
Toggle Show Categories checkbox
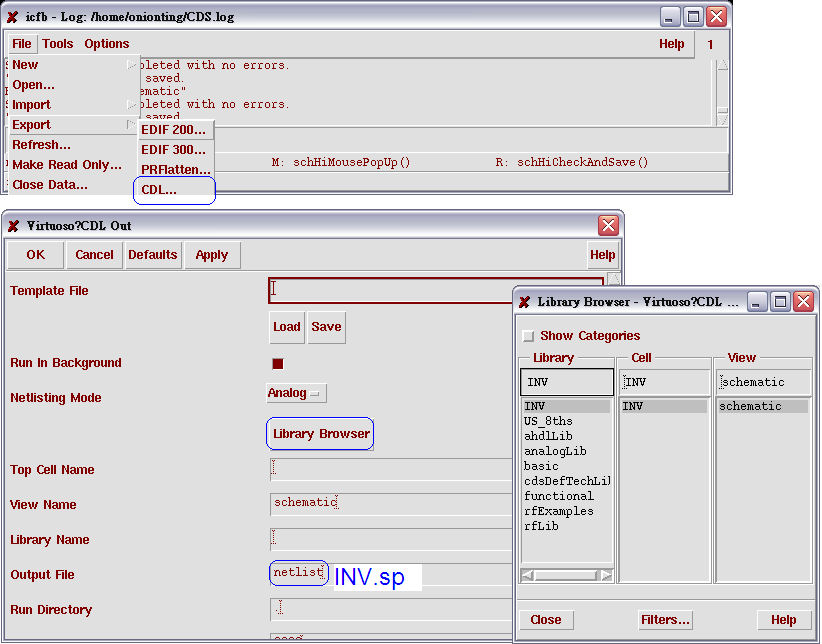click(x=528, y=336)
